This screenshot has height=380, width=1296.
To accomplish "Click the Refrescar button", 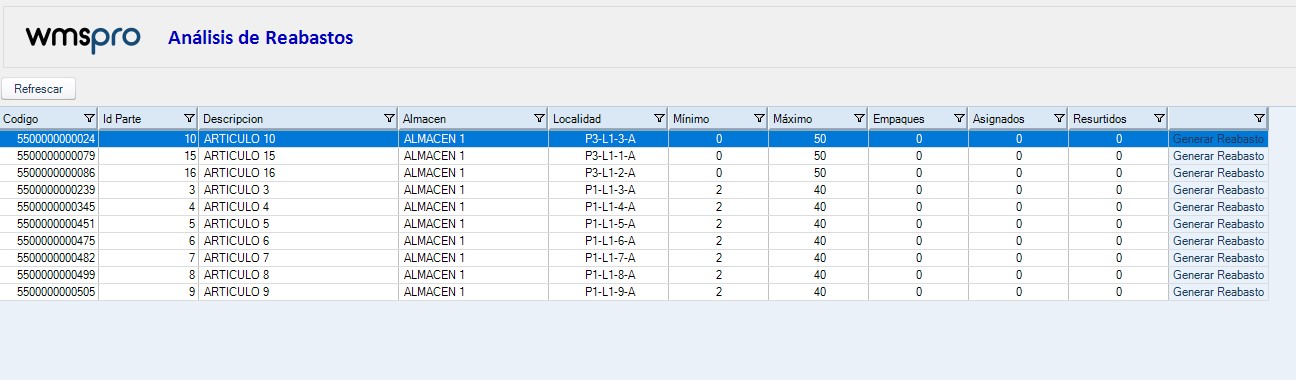I will click(x=39, y=89).
